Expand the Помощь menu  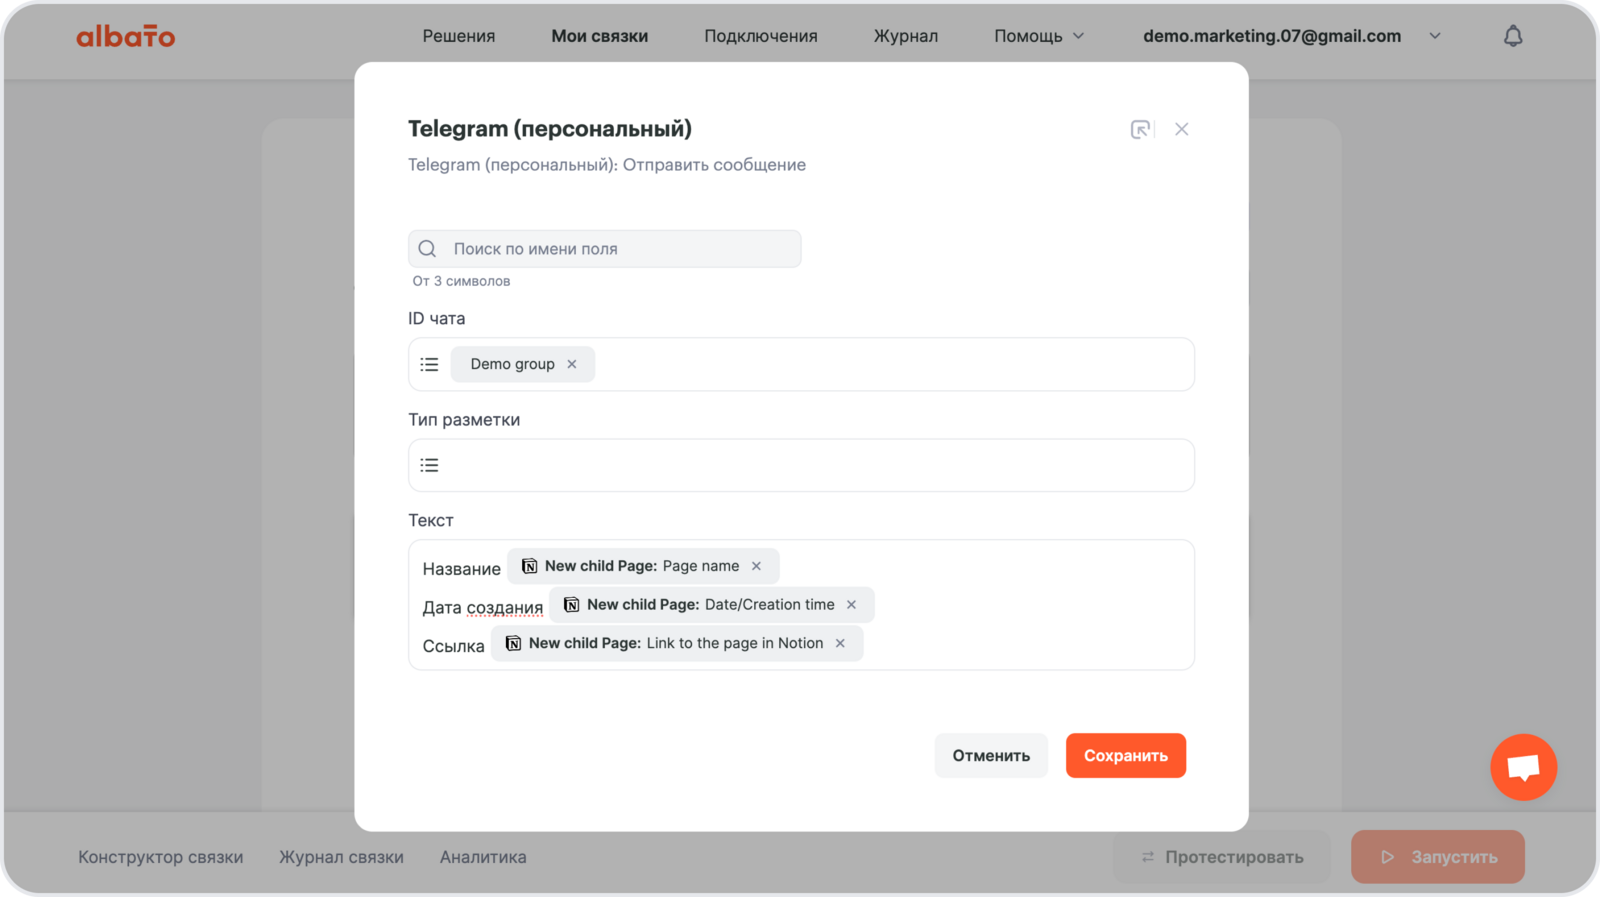pos(1039,36)
